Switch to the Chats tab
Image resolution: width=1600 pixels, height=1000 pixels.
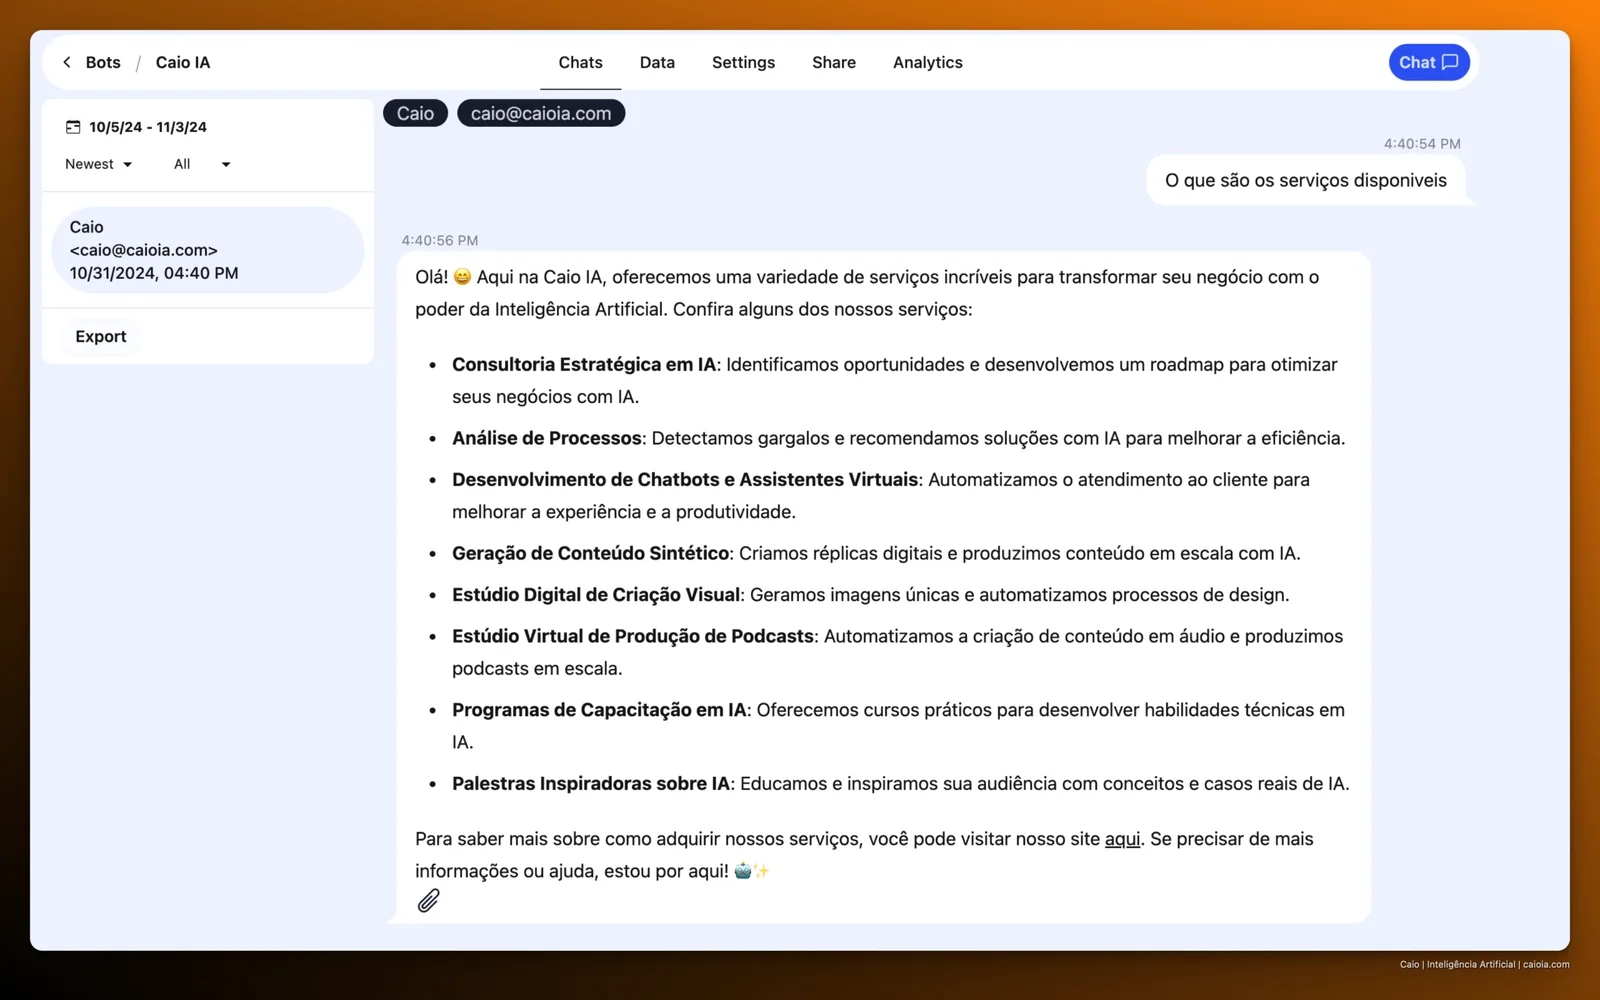tap(580, 62)
